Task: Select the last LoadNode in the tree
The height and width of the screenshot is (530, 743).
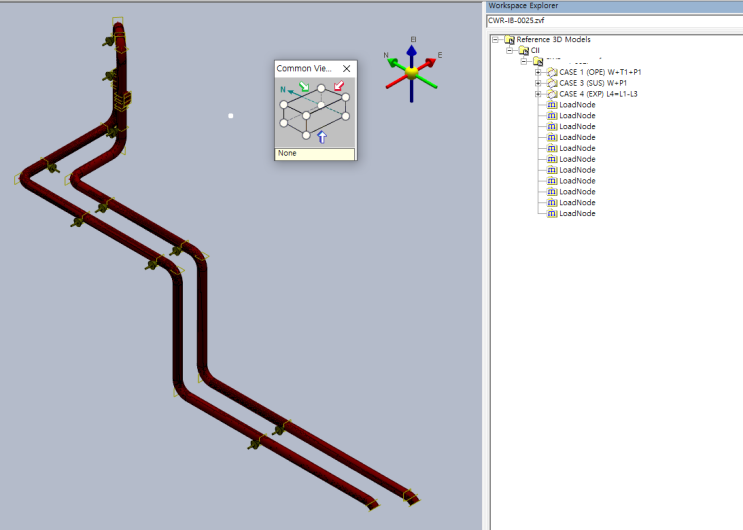Action: click(x=577, y=213)
